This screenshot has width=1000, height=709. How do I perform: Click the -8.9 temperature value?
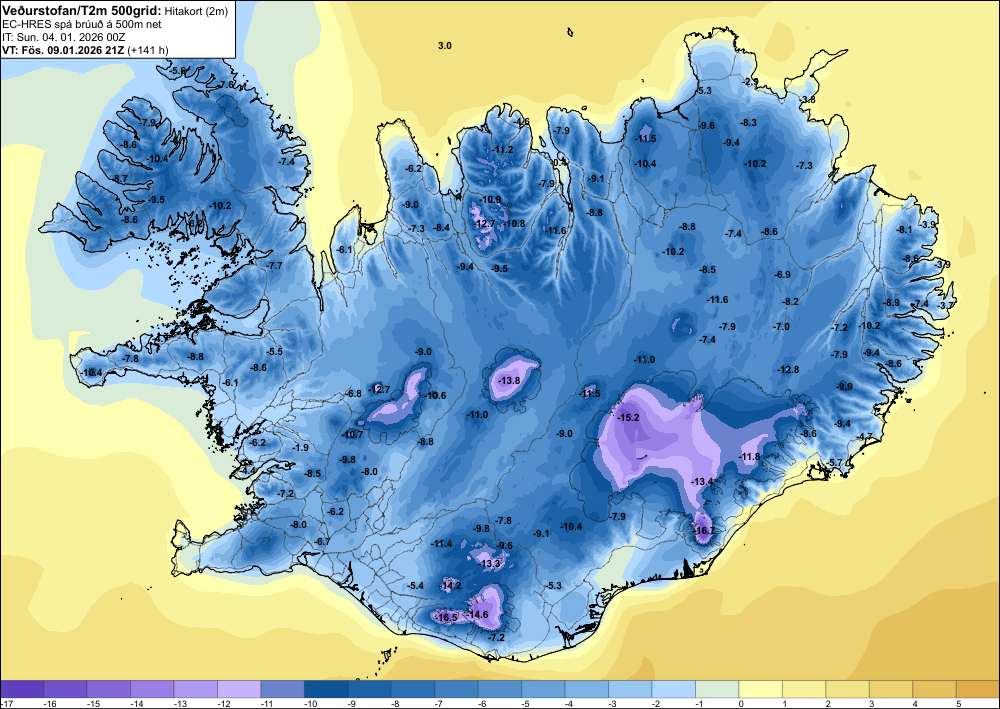(x=892, y=302)
